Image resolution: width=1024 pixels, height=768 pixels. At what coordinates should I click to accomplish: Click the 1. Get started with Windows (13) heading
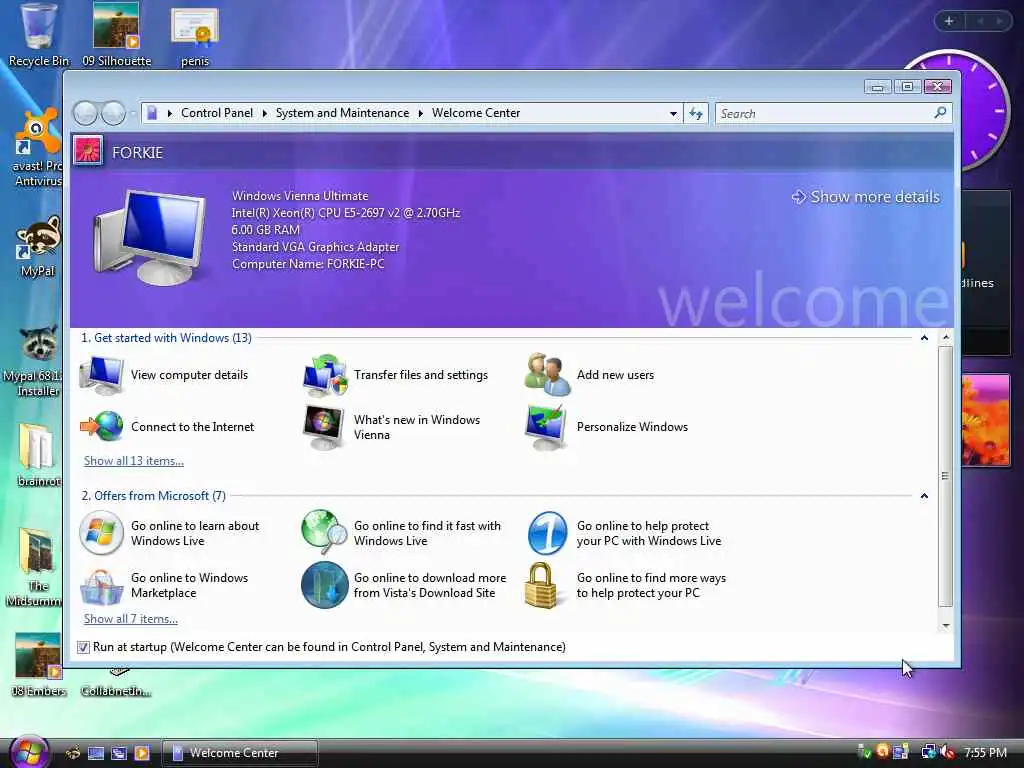[167, 338]
